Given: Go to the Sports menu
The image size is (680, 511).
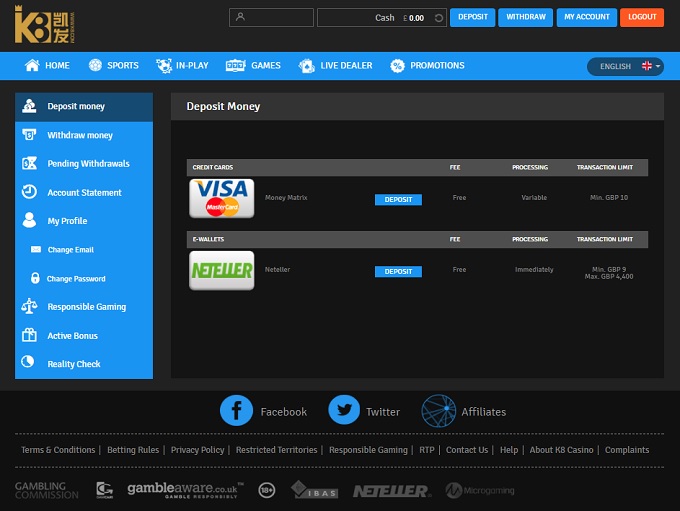Looking at the screenshot, I should [113, 66].
